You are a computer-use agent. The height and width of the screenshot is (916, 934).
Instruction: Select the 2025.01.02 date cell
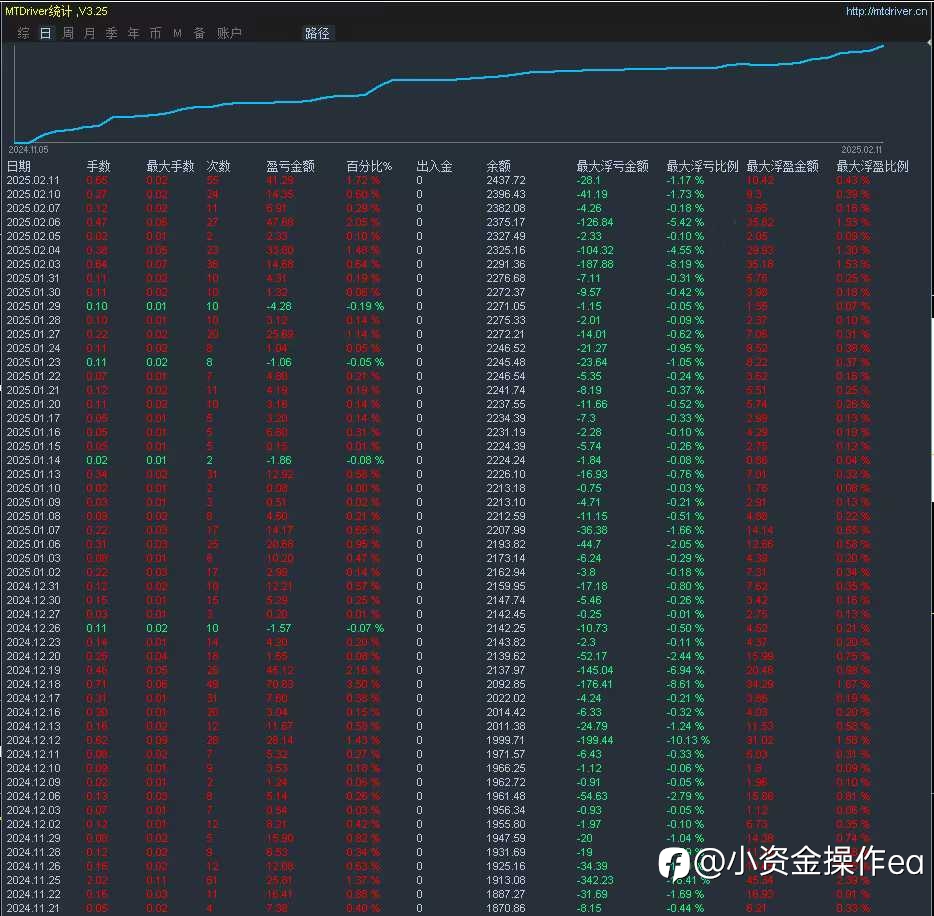tap(33, 572)
